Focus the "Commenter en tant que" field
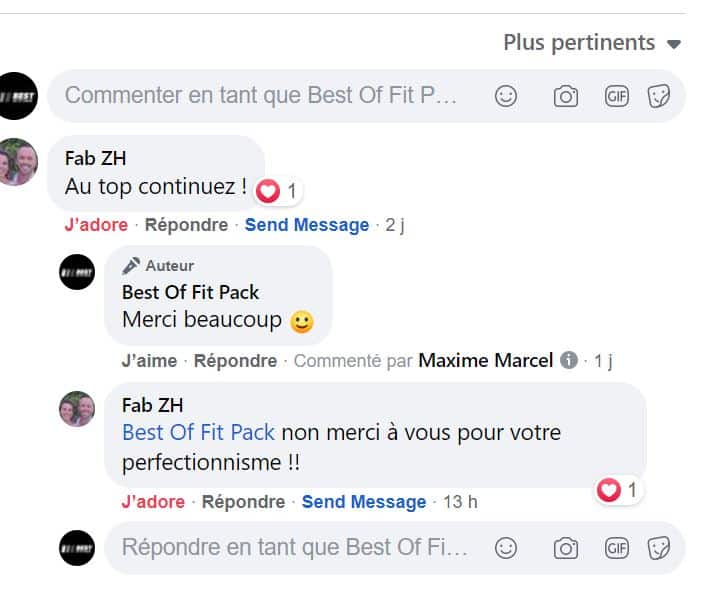704x590 pixels. click(260, 96)
